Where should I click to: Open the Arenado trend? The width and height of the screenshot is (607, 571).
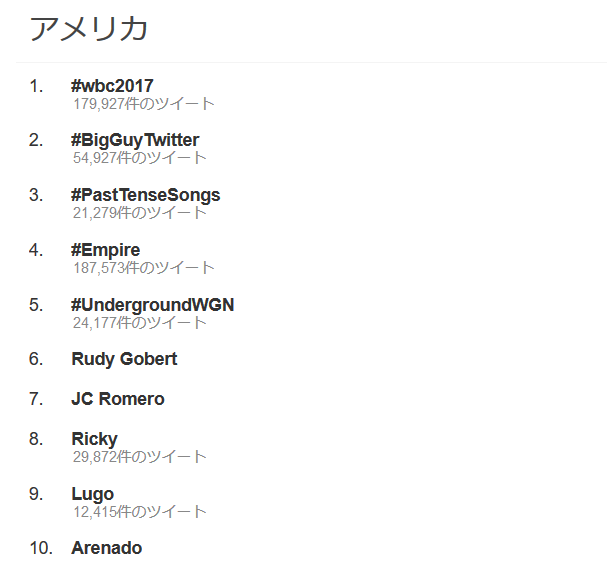(x=107, y=548)
